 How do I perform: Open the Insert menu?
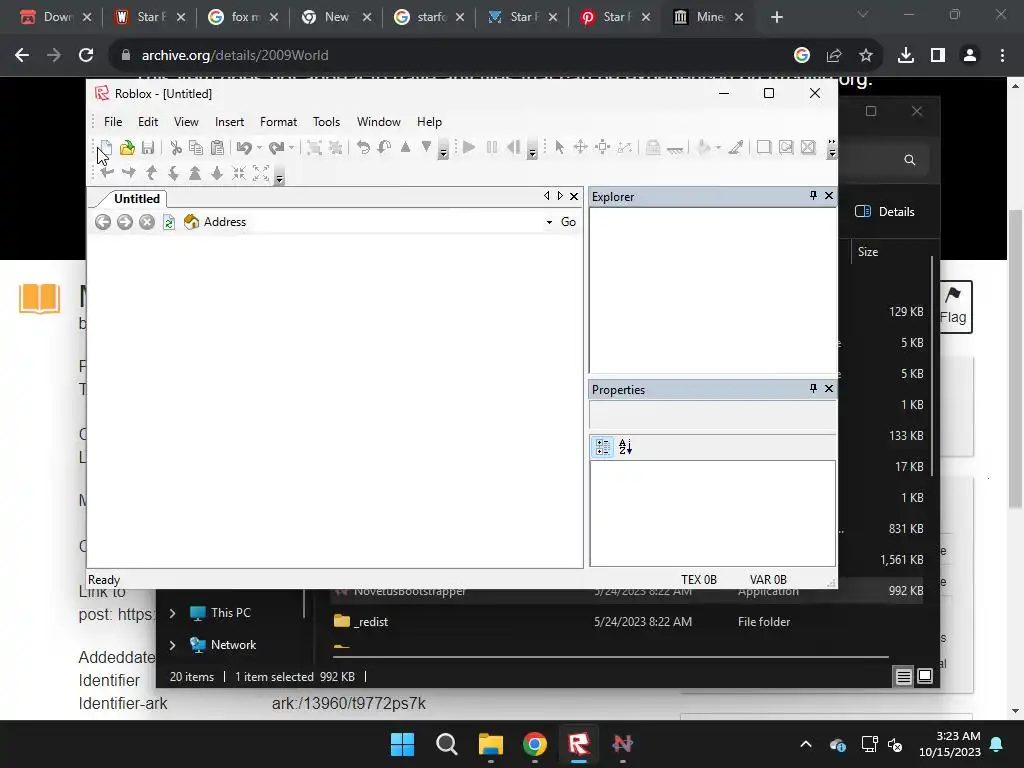(x=229, y=121)
